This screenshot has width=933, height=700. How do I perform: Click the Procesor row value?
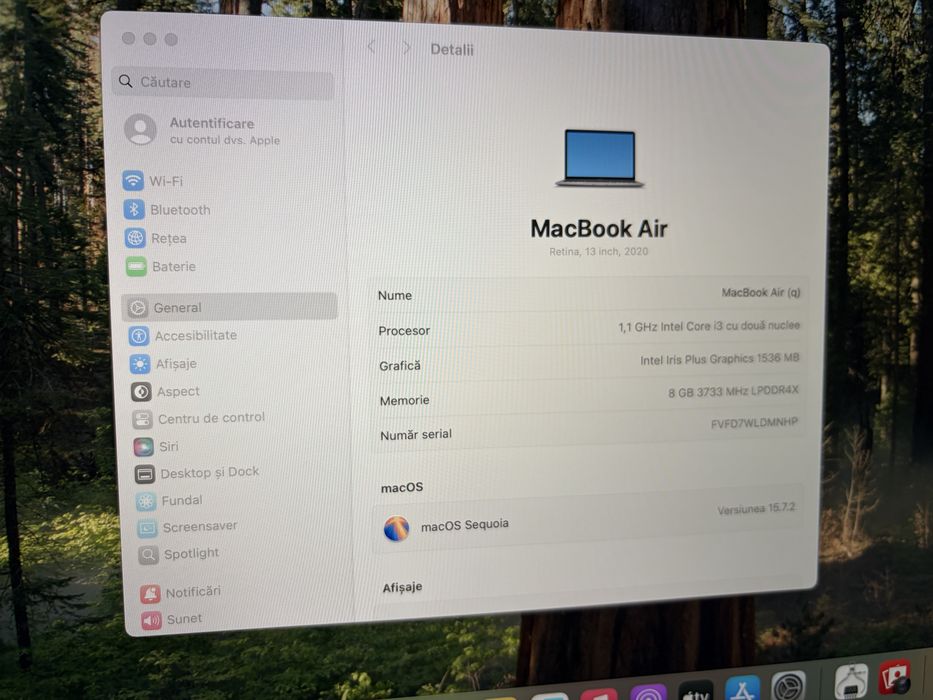(x=709, y=326)
